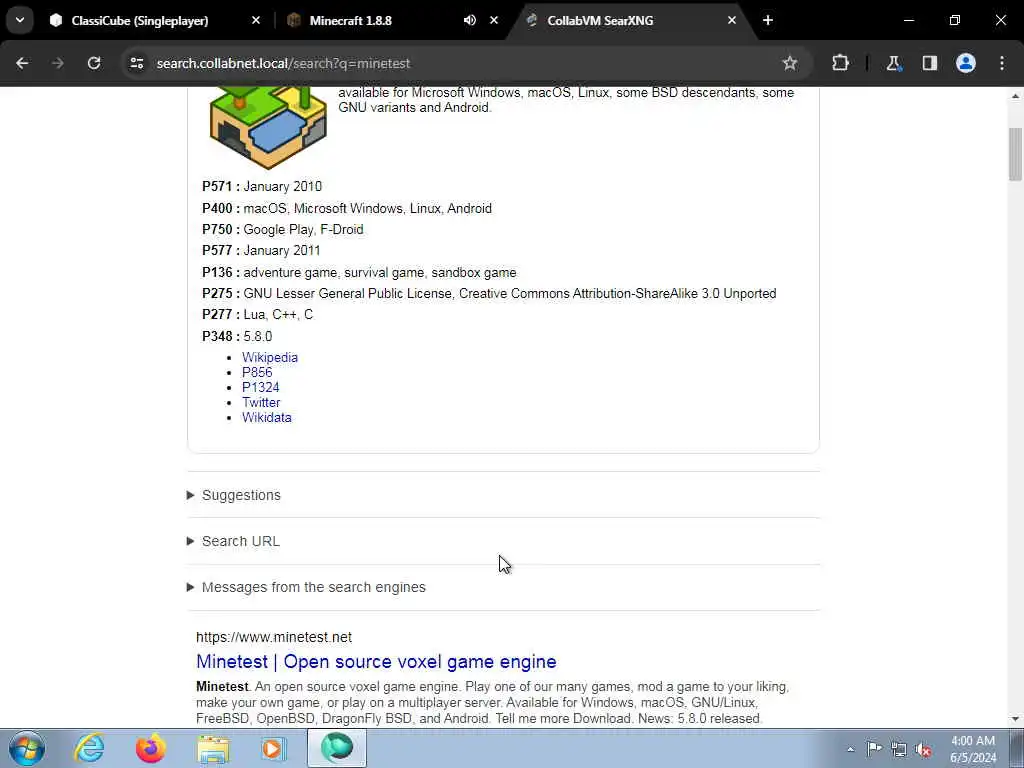Open site information icon in address bar
The image size is (1024, 768).
pos(136,63)
